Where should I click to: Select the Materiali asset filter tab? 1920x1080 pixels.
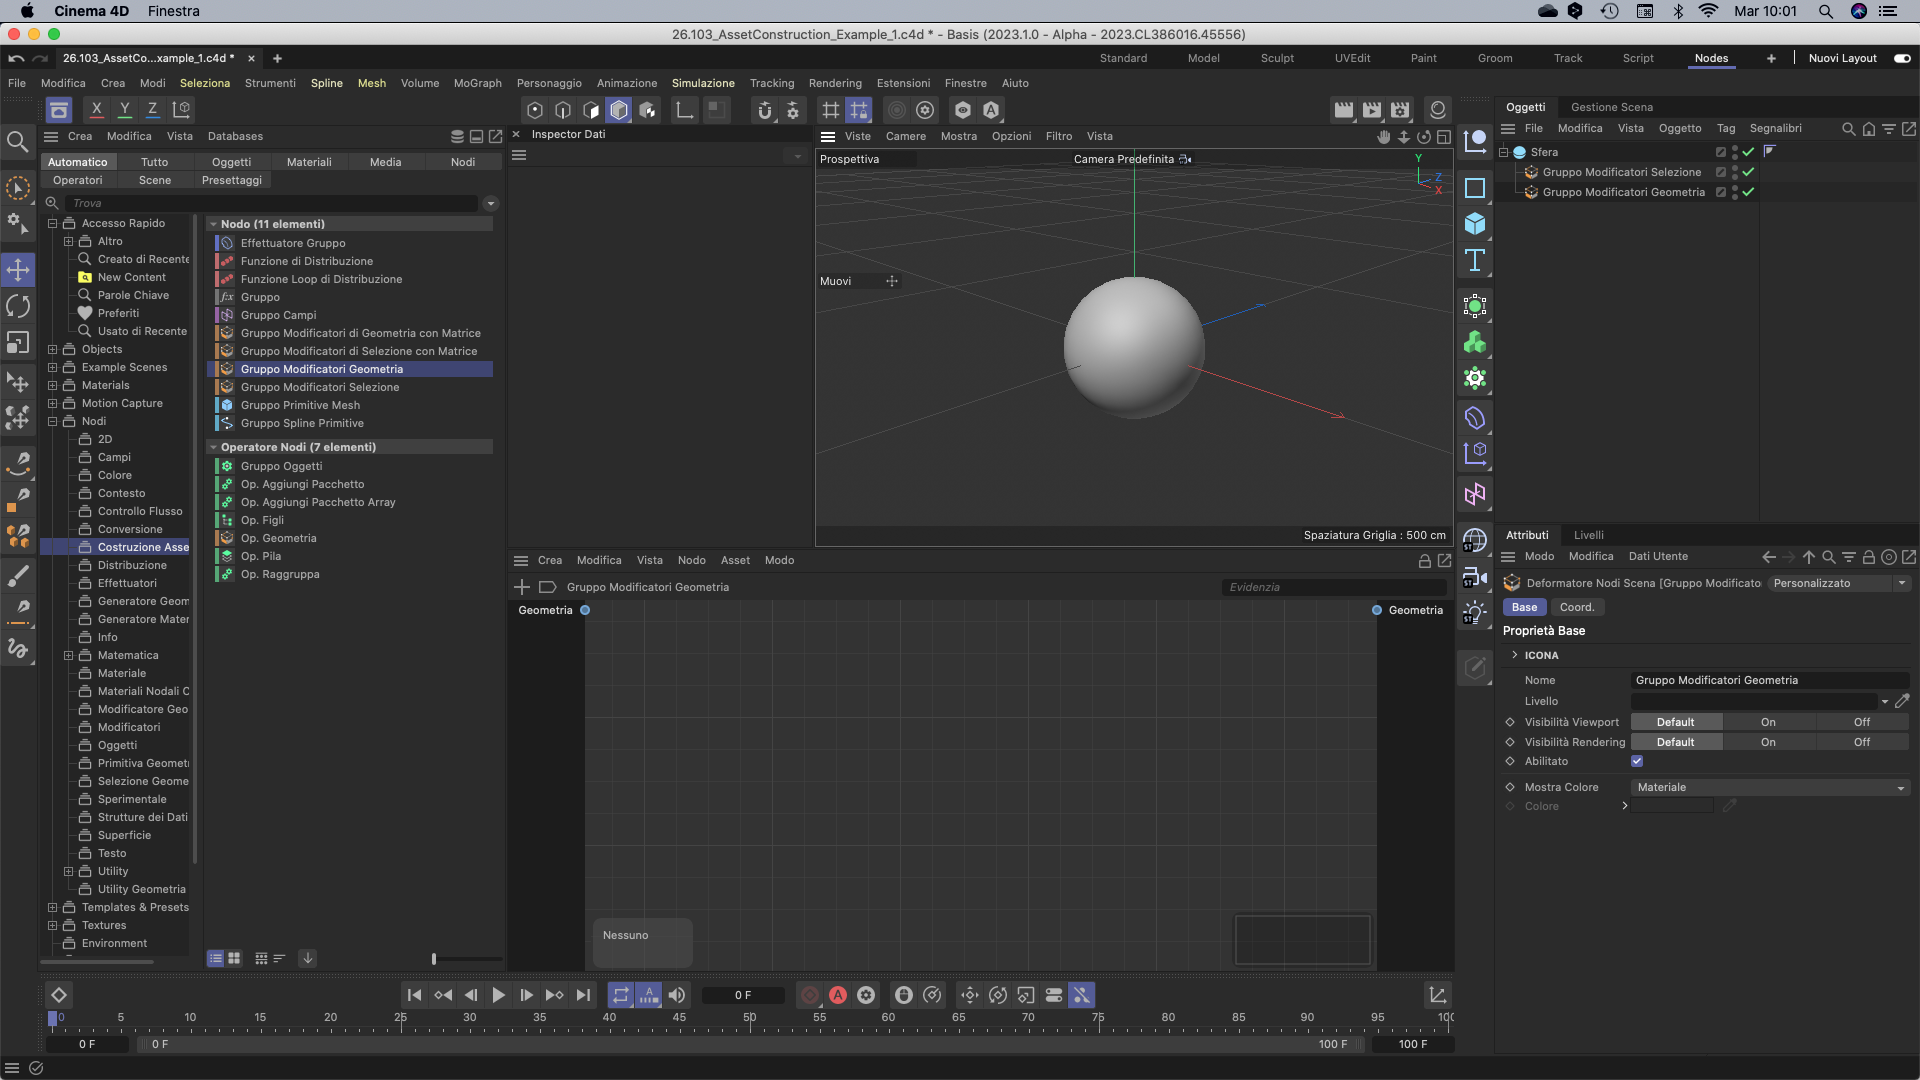tap(309, 162)
